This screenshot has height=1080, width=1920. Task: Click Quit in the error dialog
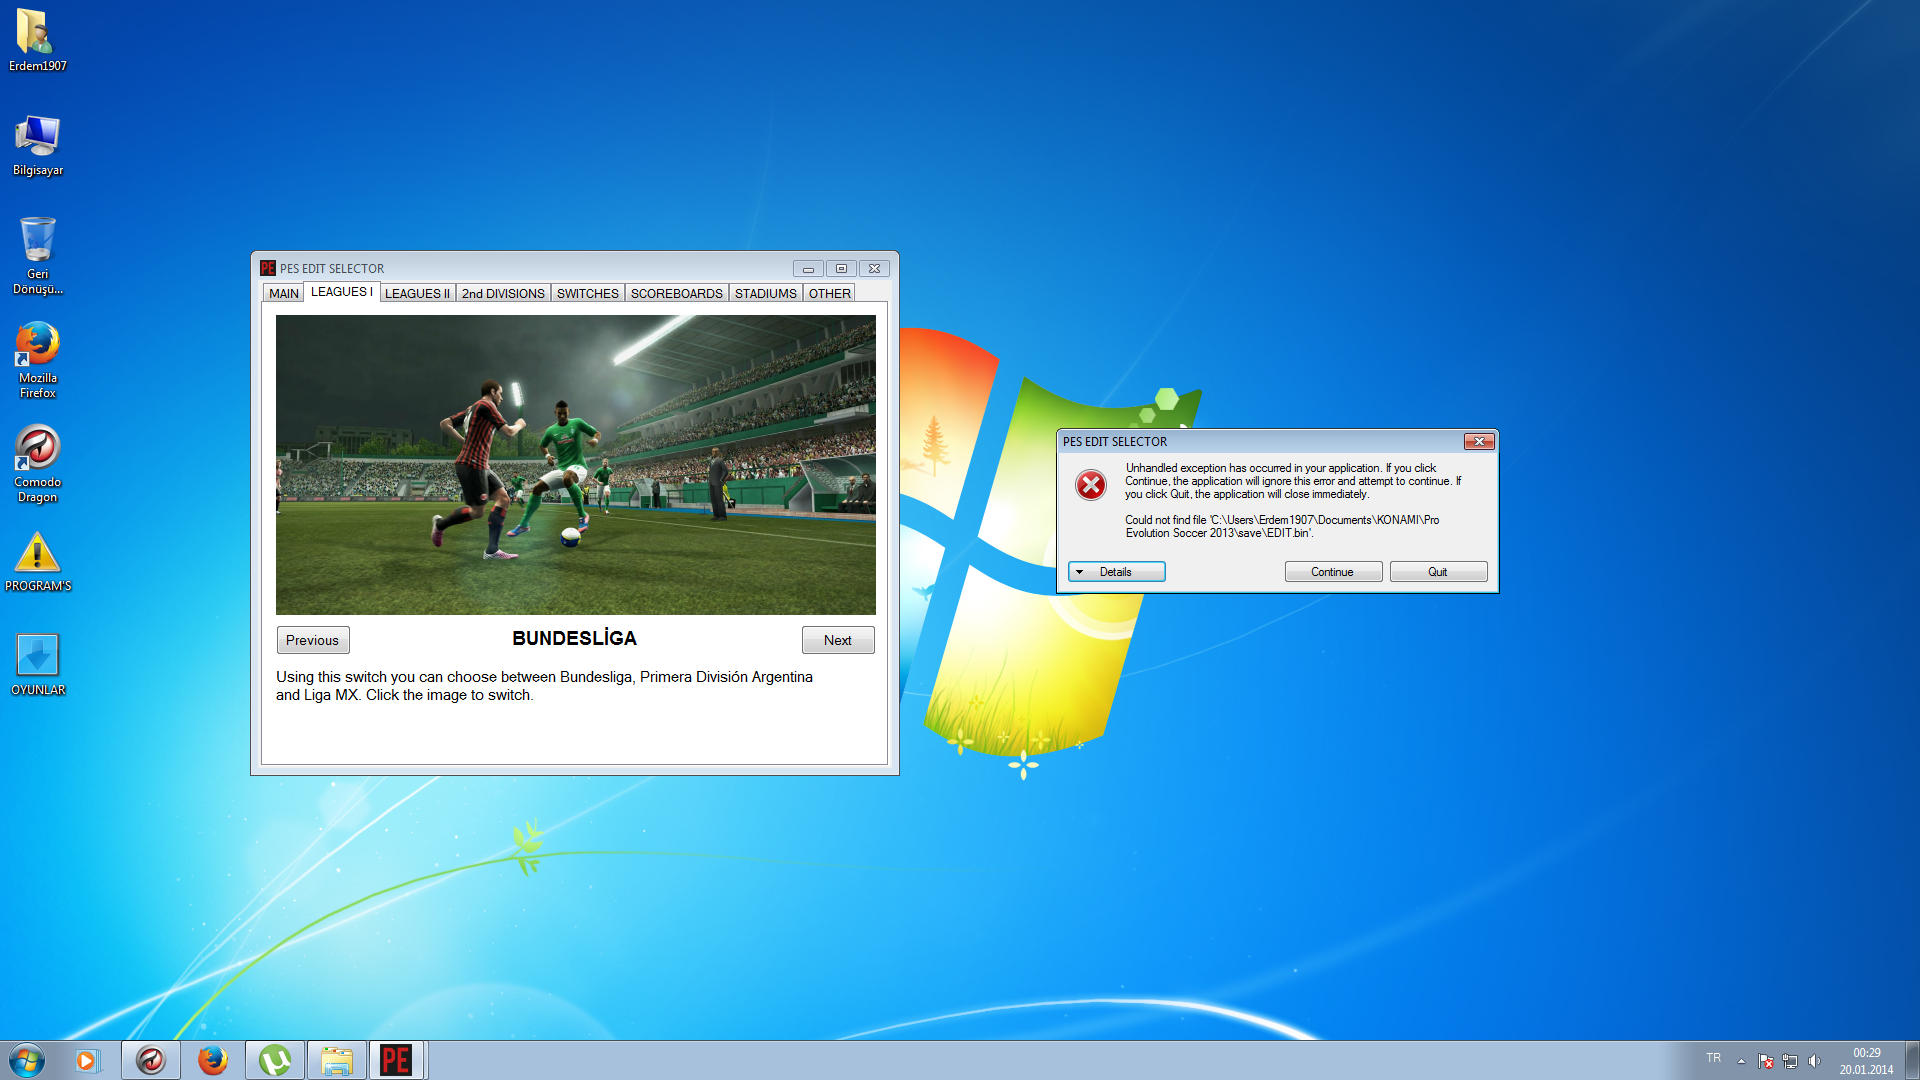pyautogui.click(x=1438, y=572)
